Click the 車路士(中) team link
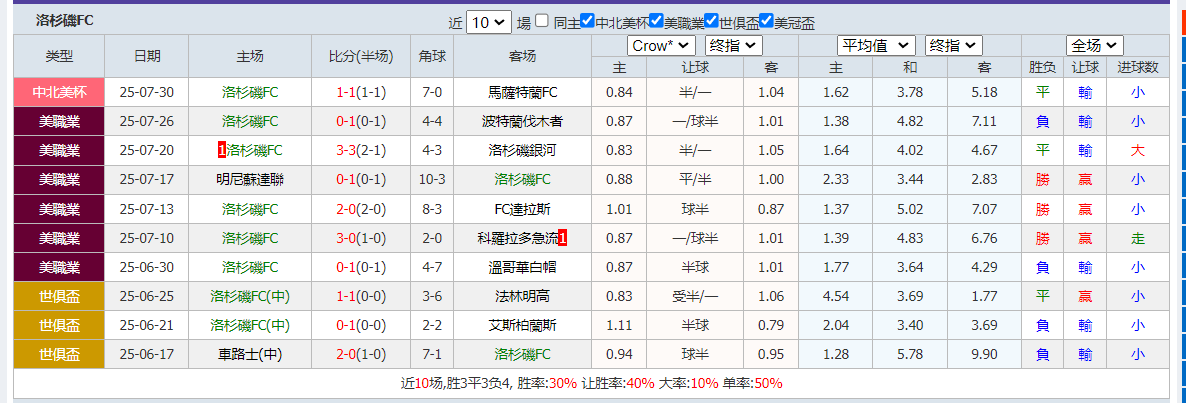Screen dimensions: 1186x403 tap(250, 354)
